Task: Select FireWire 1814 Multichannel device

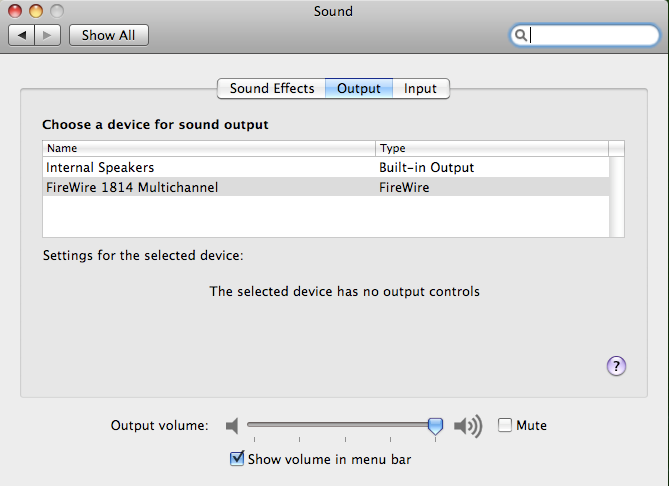Action: tap(326, 187)
